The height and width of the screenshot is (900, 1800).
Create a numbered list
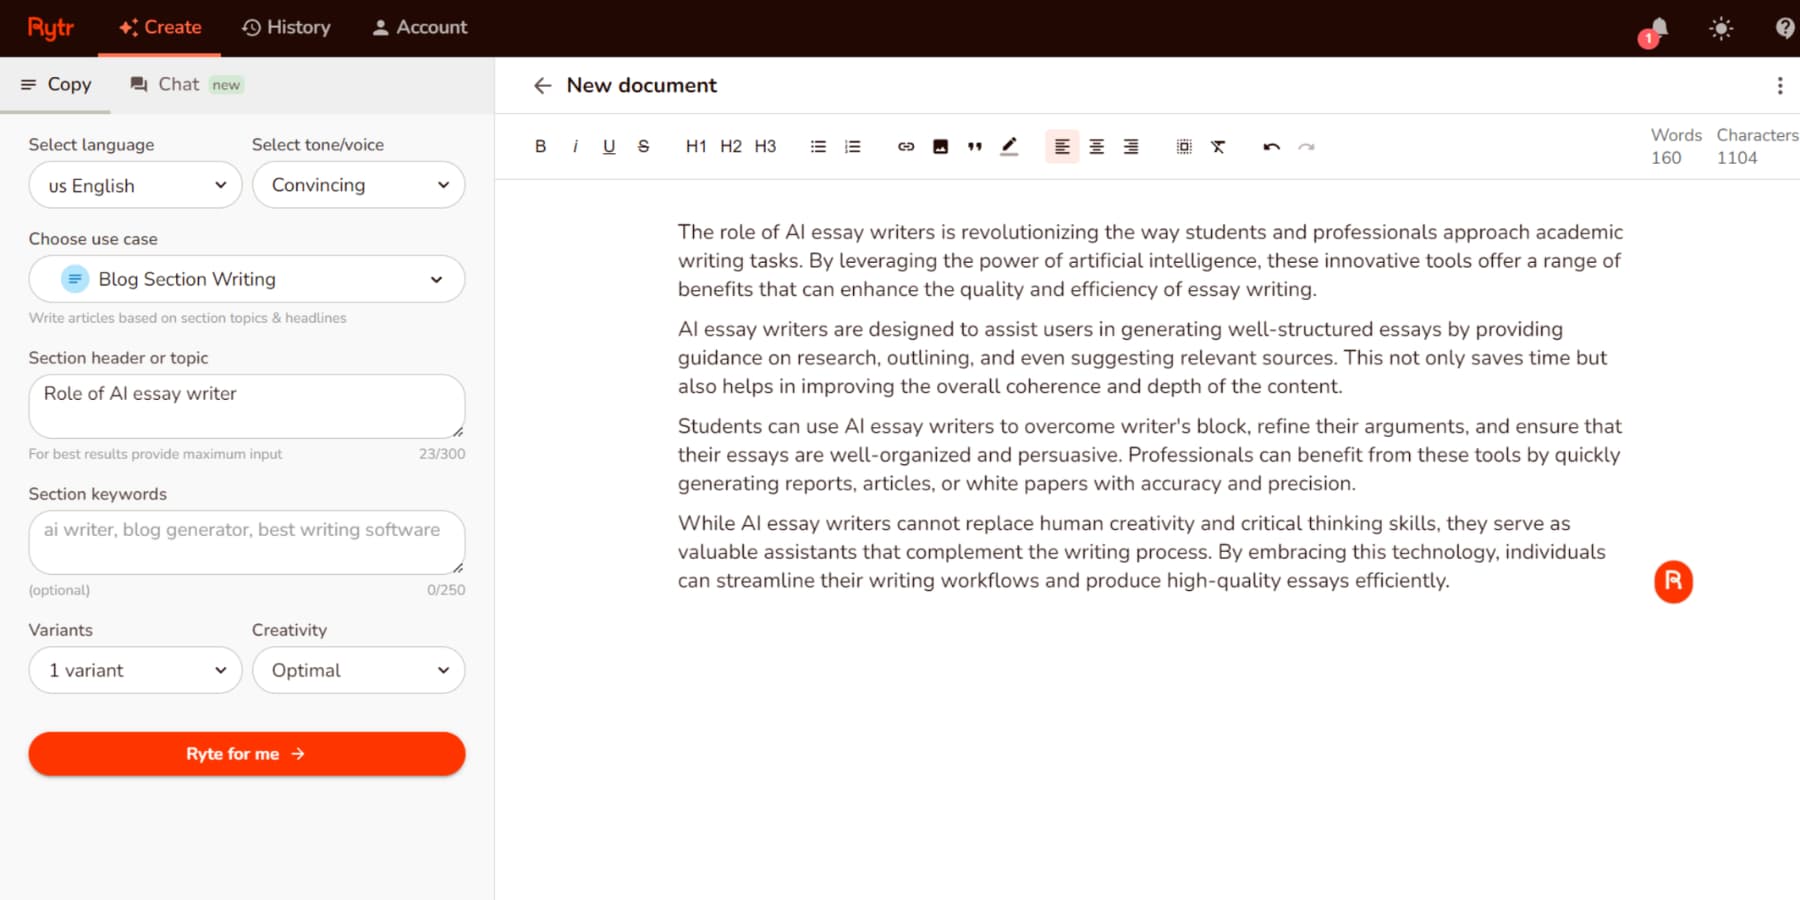pyautogui.click(x=852, y=146)
